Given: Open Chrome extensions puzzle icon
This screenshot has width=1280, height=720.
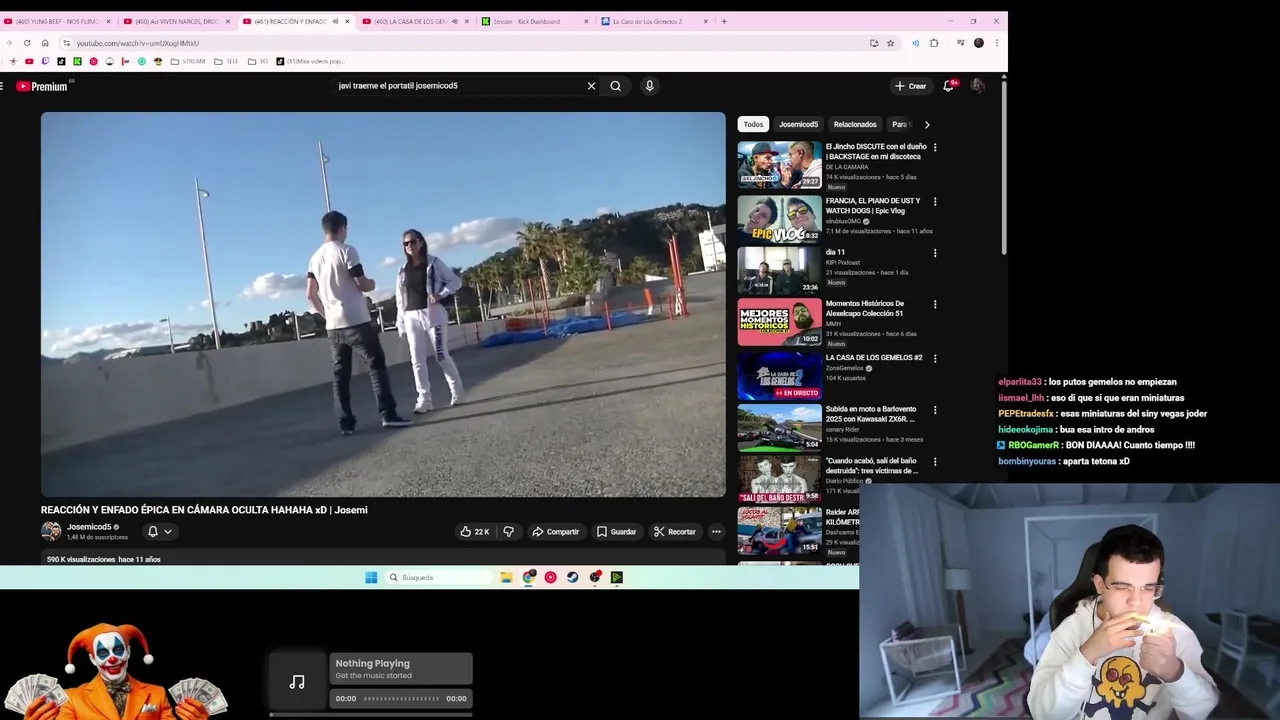Looking at the screenshot, I should pyautogui.click(x=934, y=43).
